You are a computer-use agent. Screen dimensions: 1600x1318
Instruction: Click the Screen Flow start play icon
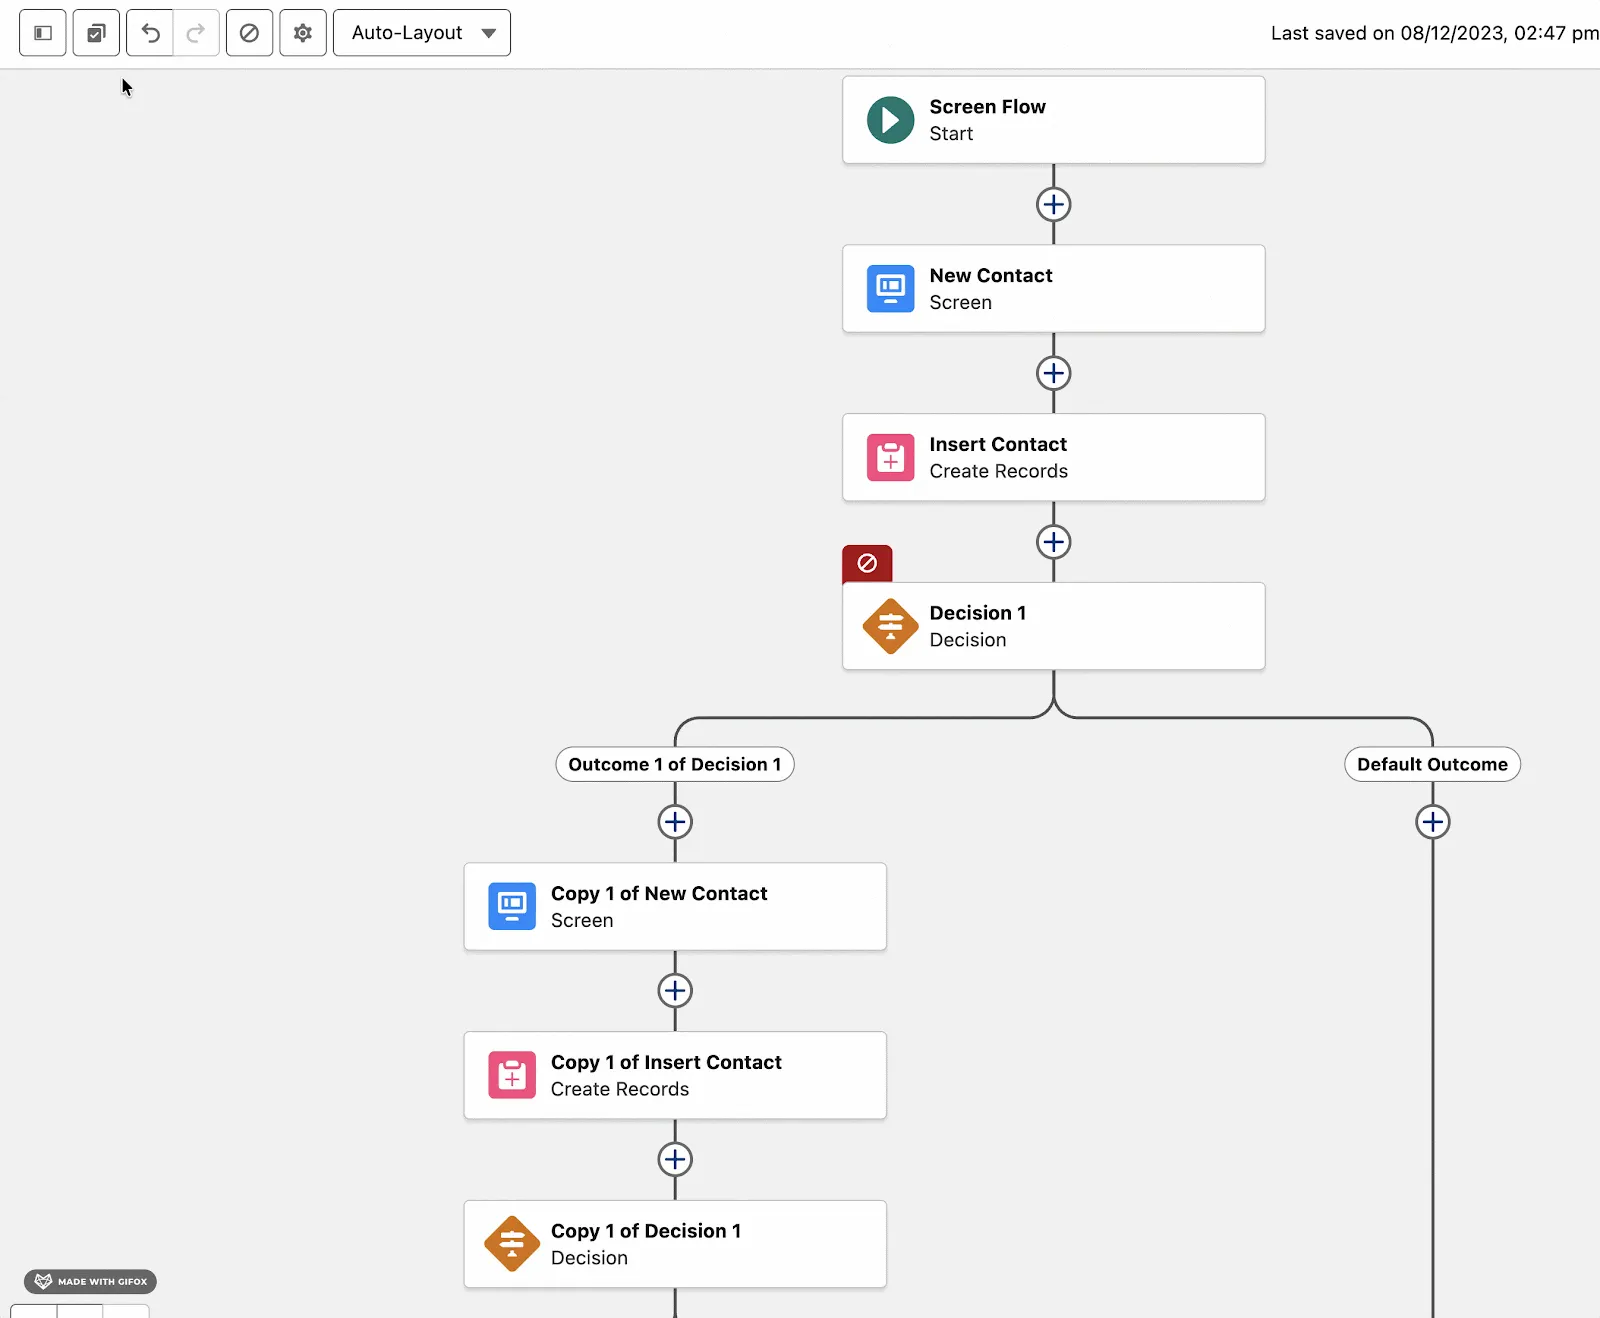890,120
